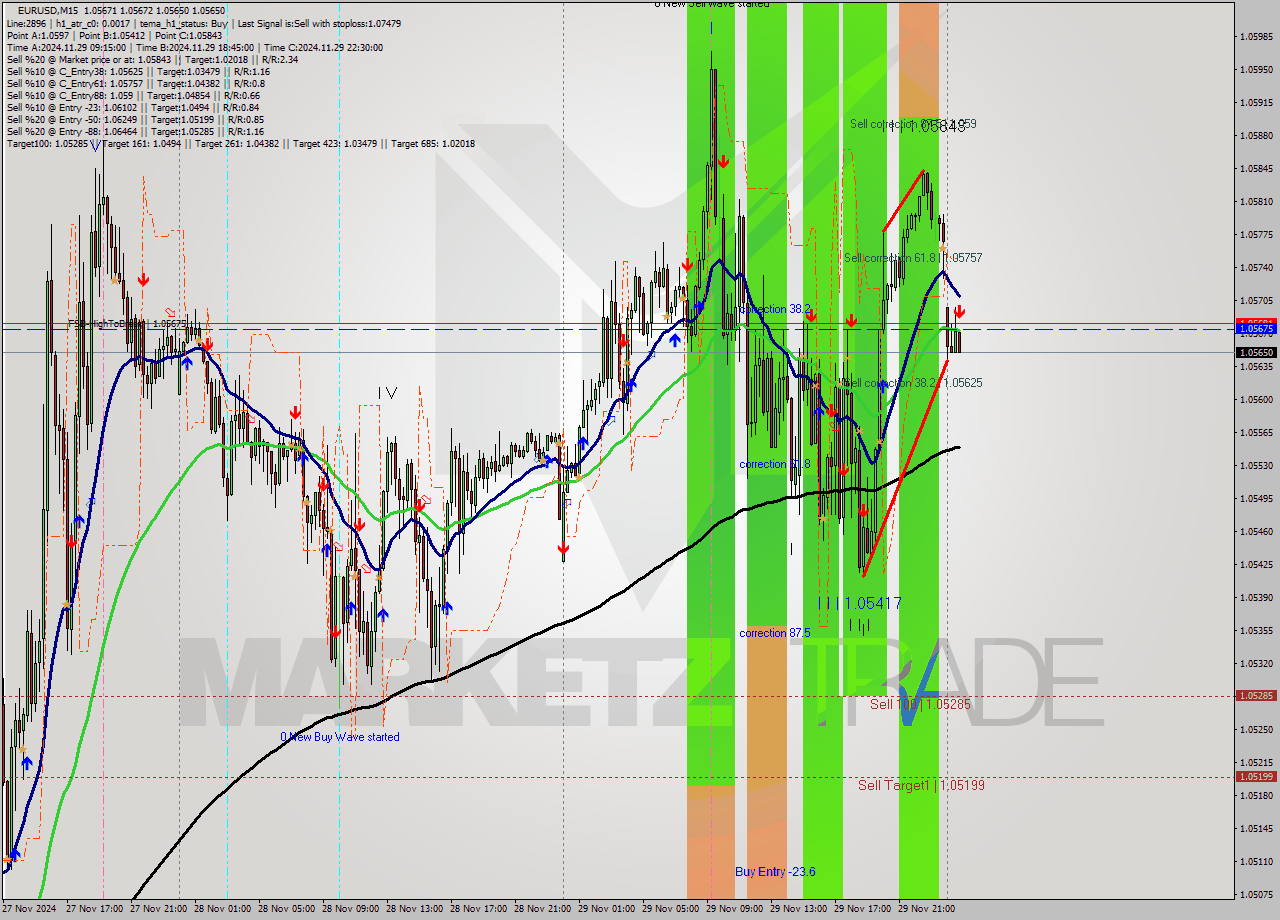Image resolution: width=1280 pixels, height=920 pixels.
Task: Click the '28 Nov 17:00' time label
Action: [478, 909]
